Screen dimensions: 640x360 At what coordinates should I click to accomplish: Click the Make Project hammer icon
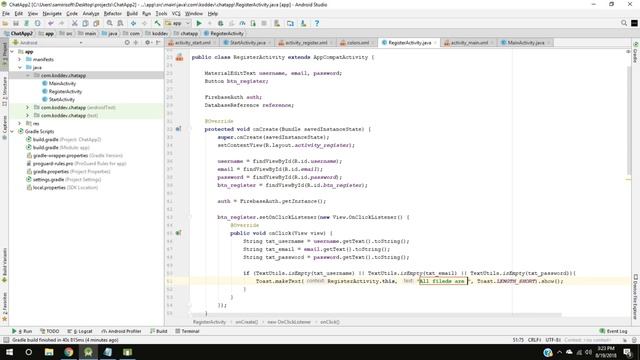click(157, 23)
